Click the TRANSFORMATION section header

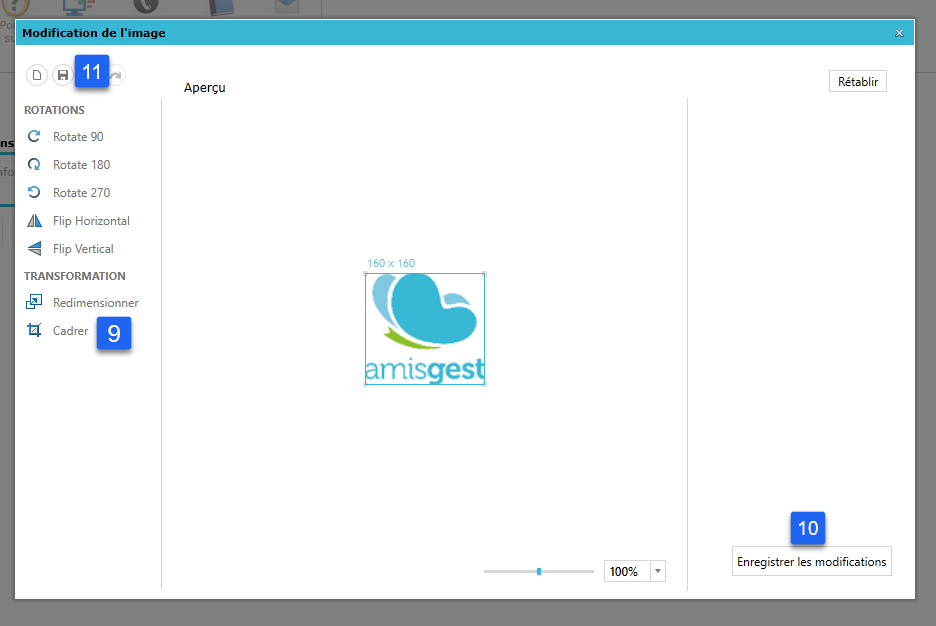pyautogui.click(x=75, y=276)
